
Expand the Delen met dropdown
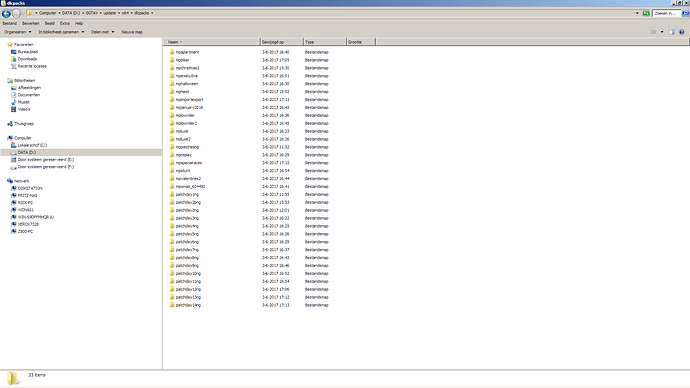pos(103,32)
